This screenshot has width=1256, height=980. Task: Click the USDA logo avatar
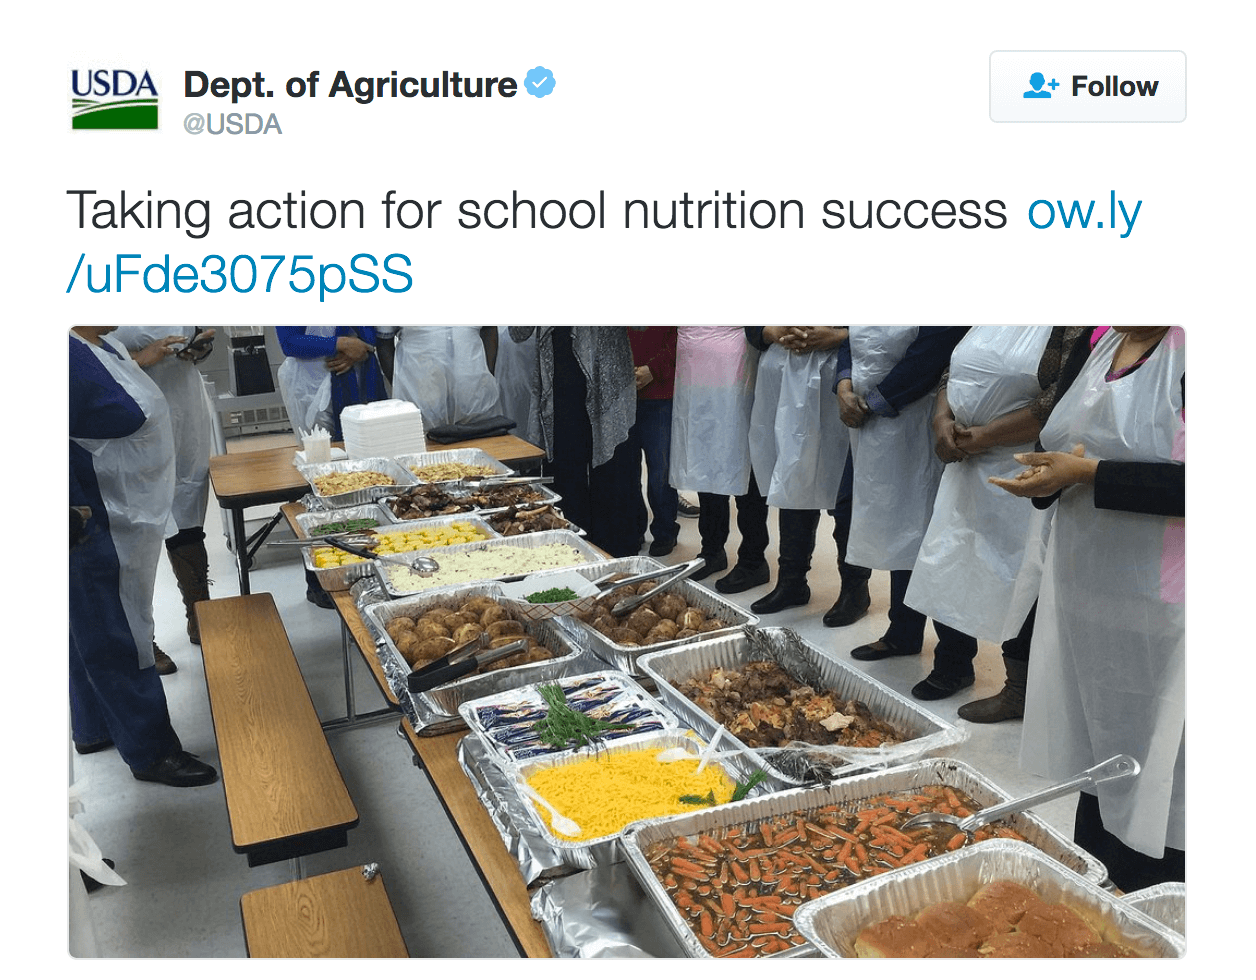pos(114,99)
